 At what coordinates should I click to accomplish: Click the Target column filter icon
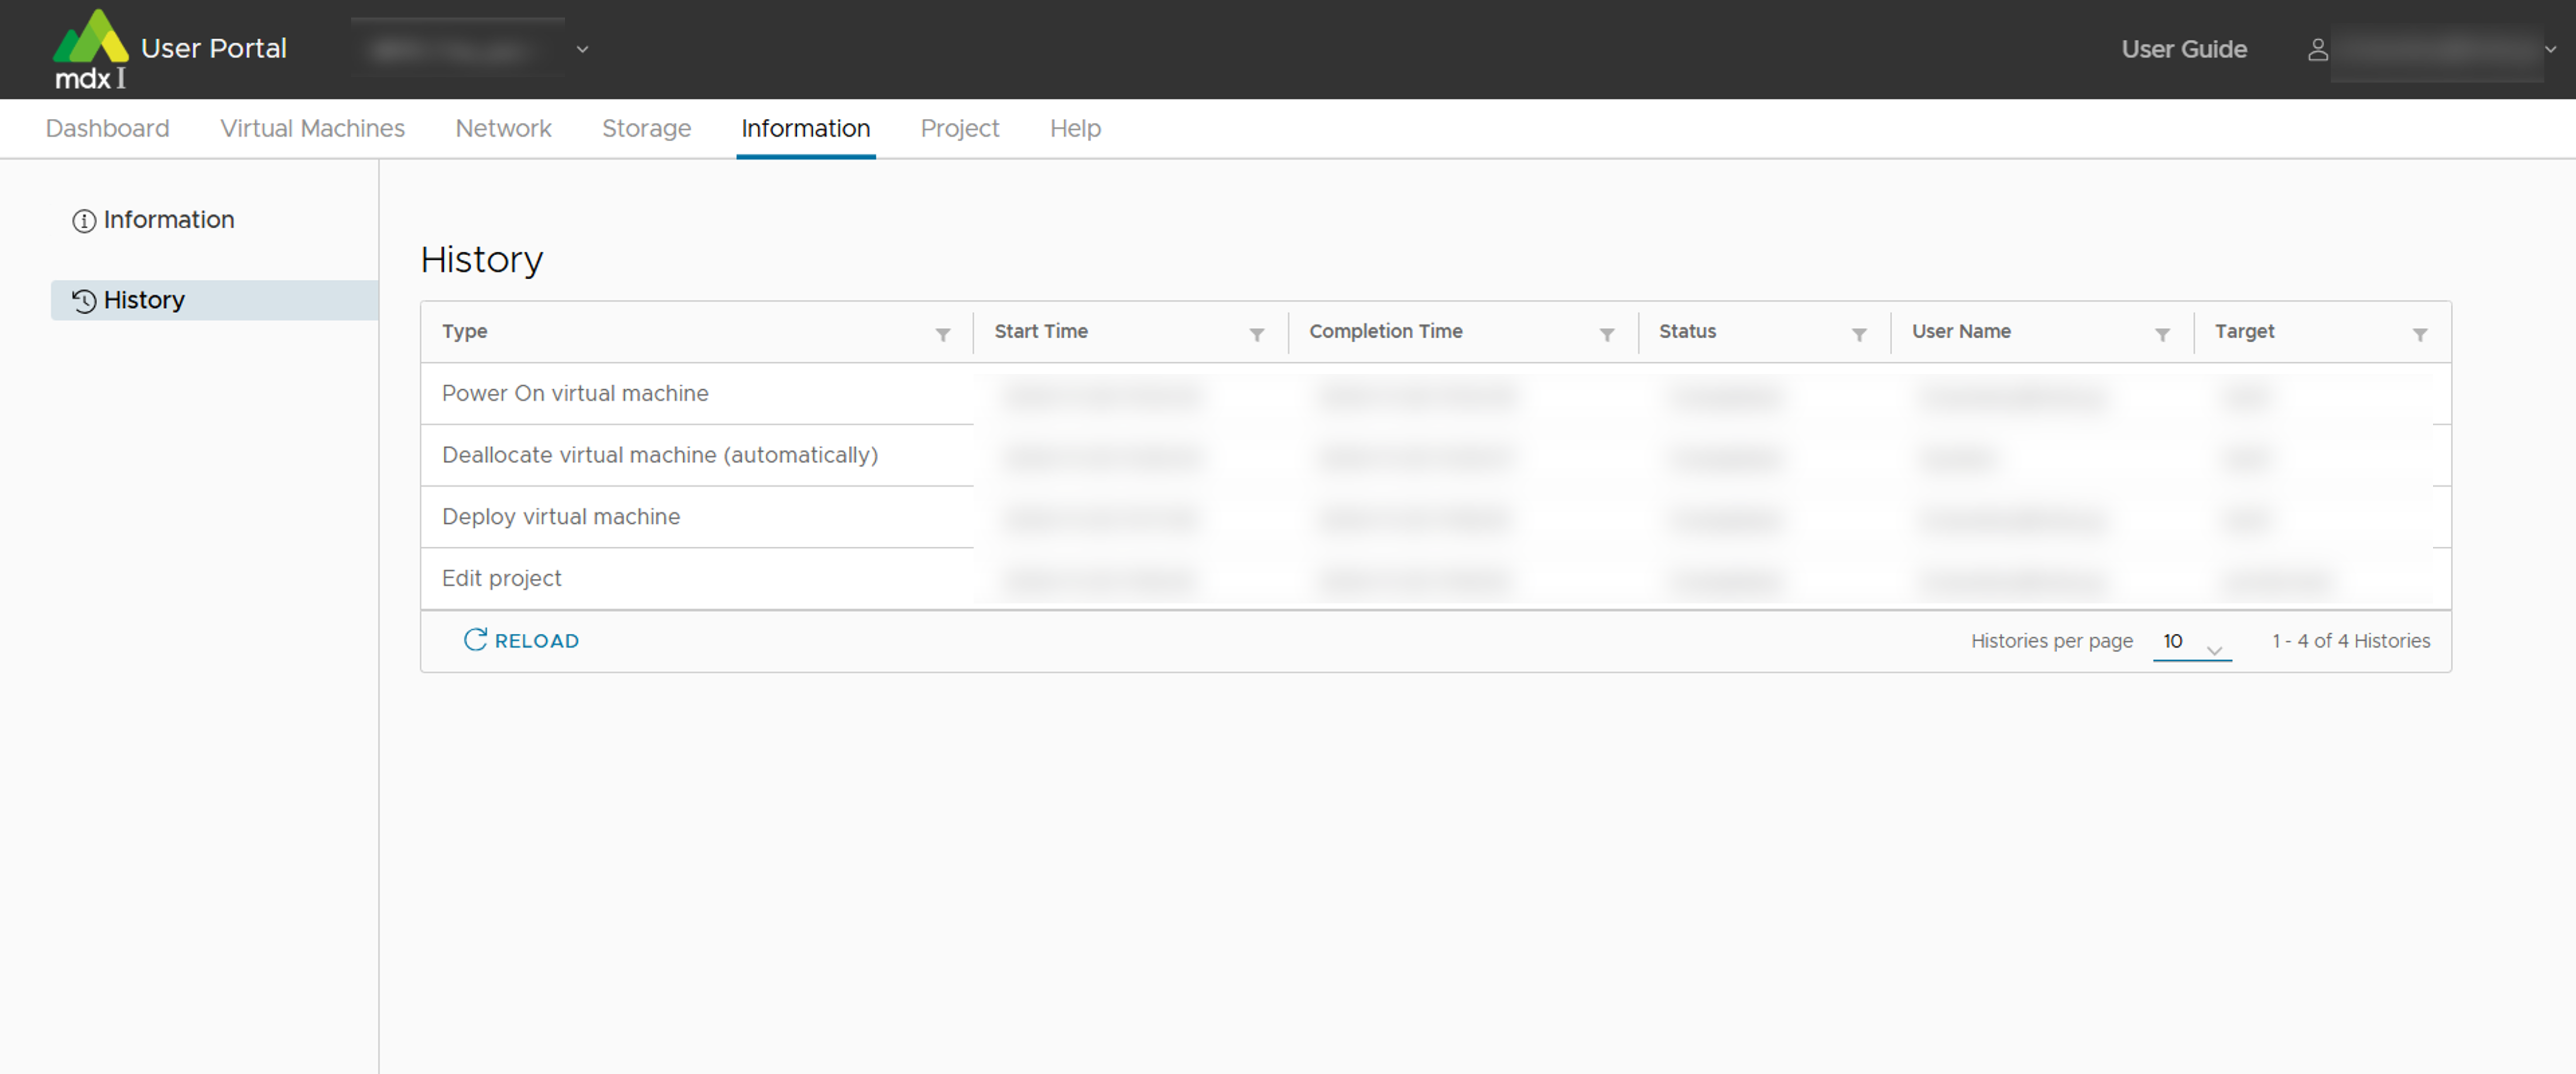pyautogui.click(x=2419, y=335)
